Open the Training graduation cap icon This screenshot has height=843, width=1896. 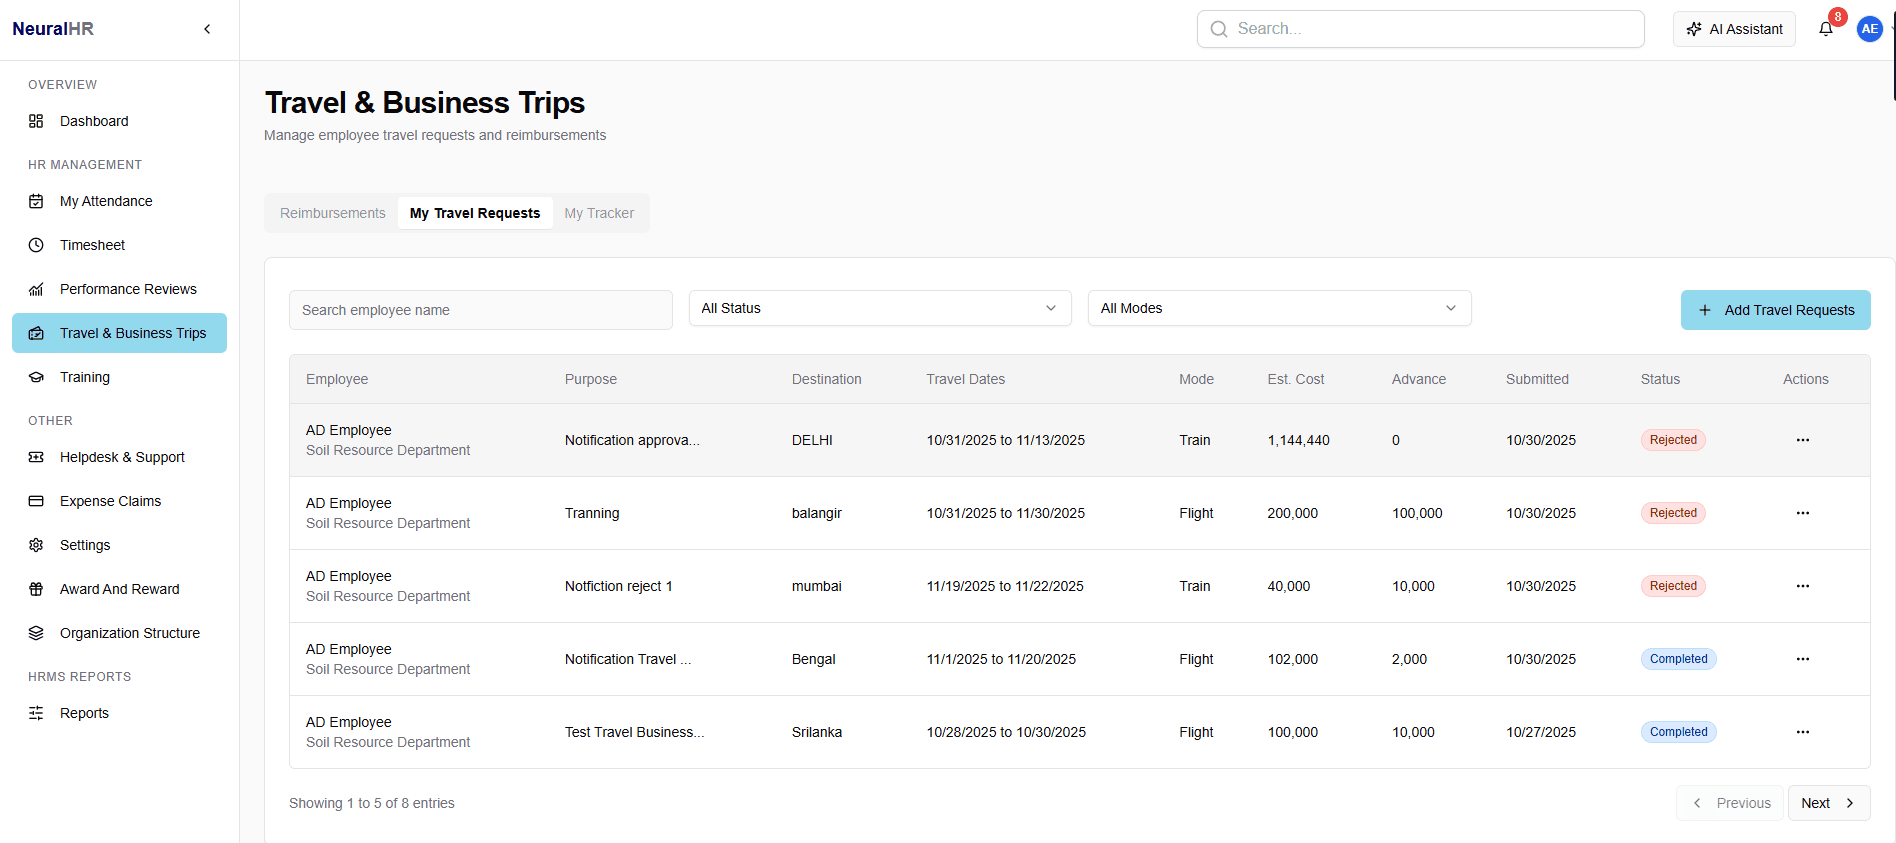[36, 377]
